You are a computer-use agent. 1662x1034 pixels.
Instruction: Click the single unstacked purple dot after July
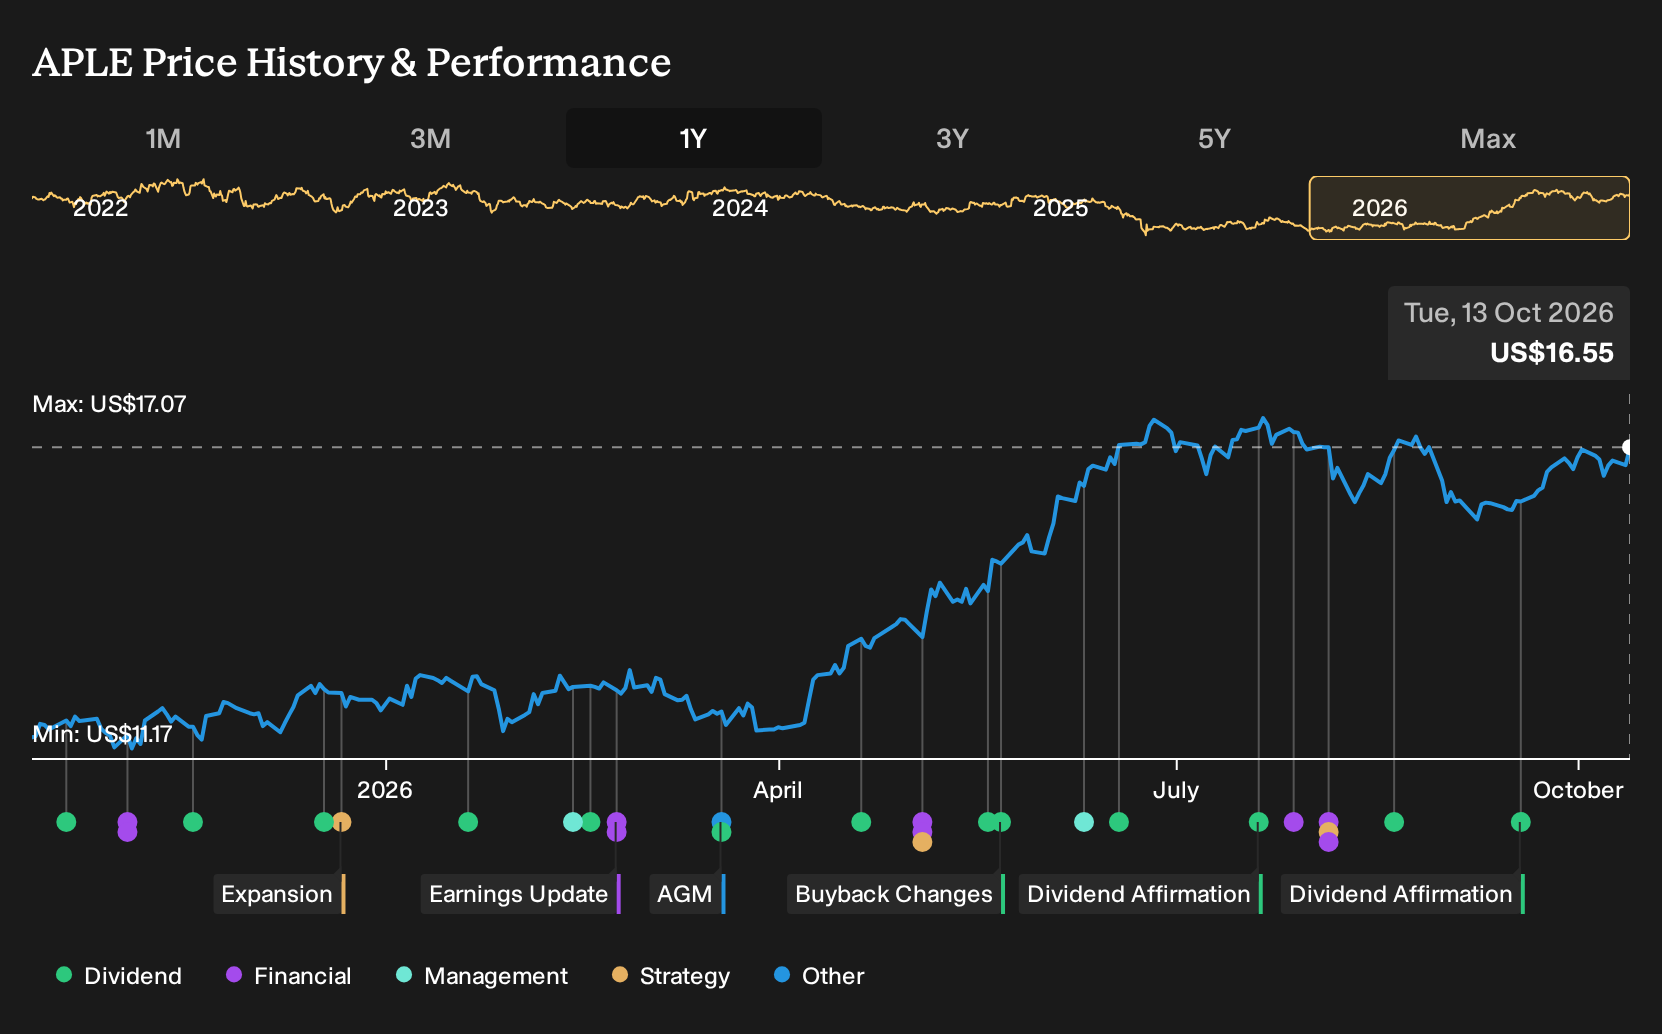pos(1294,822)
